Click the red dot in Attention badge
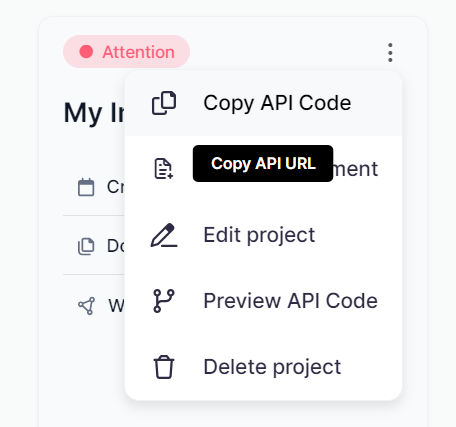 86,52
